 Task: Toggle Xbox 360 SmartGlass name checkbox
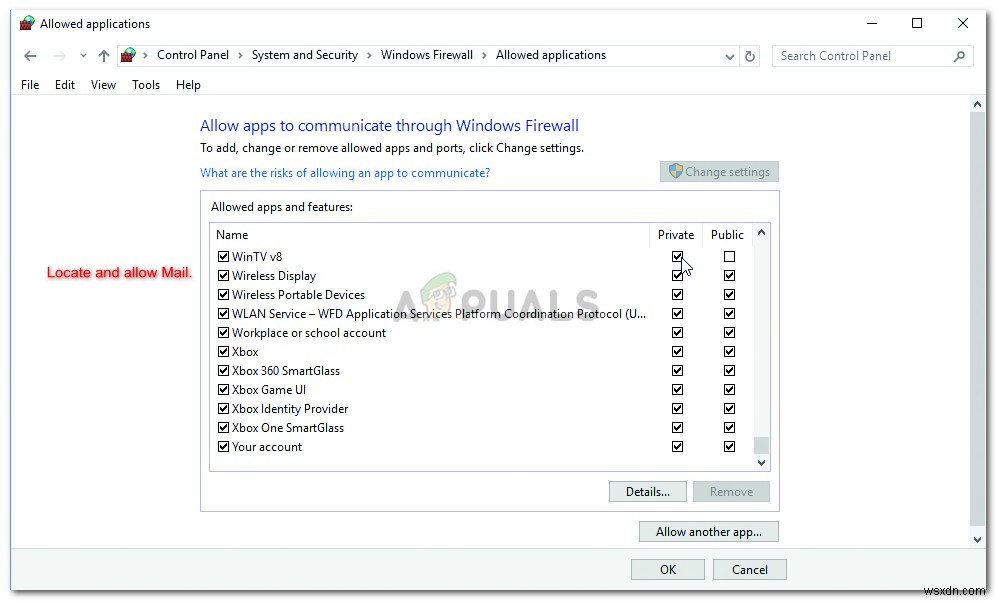[x=223, y=371]
